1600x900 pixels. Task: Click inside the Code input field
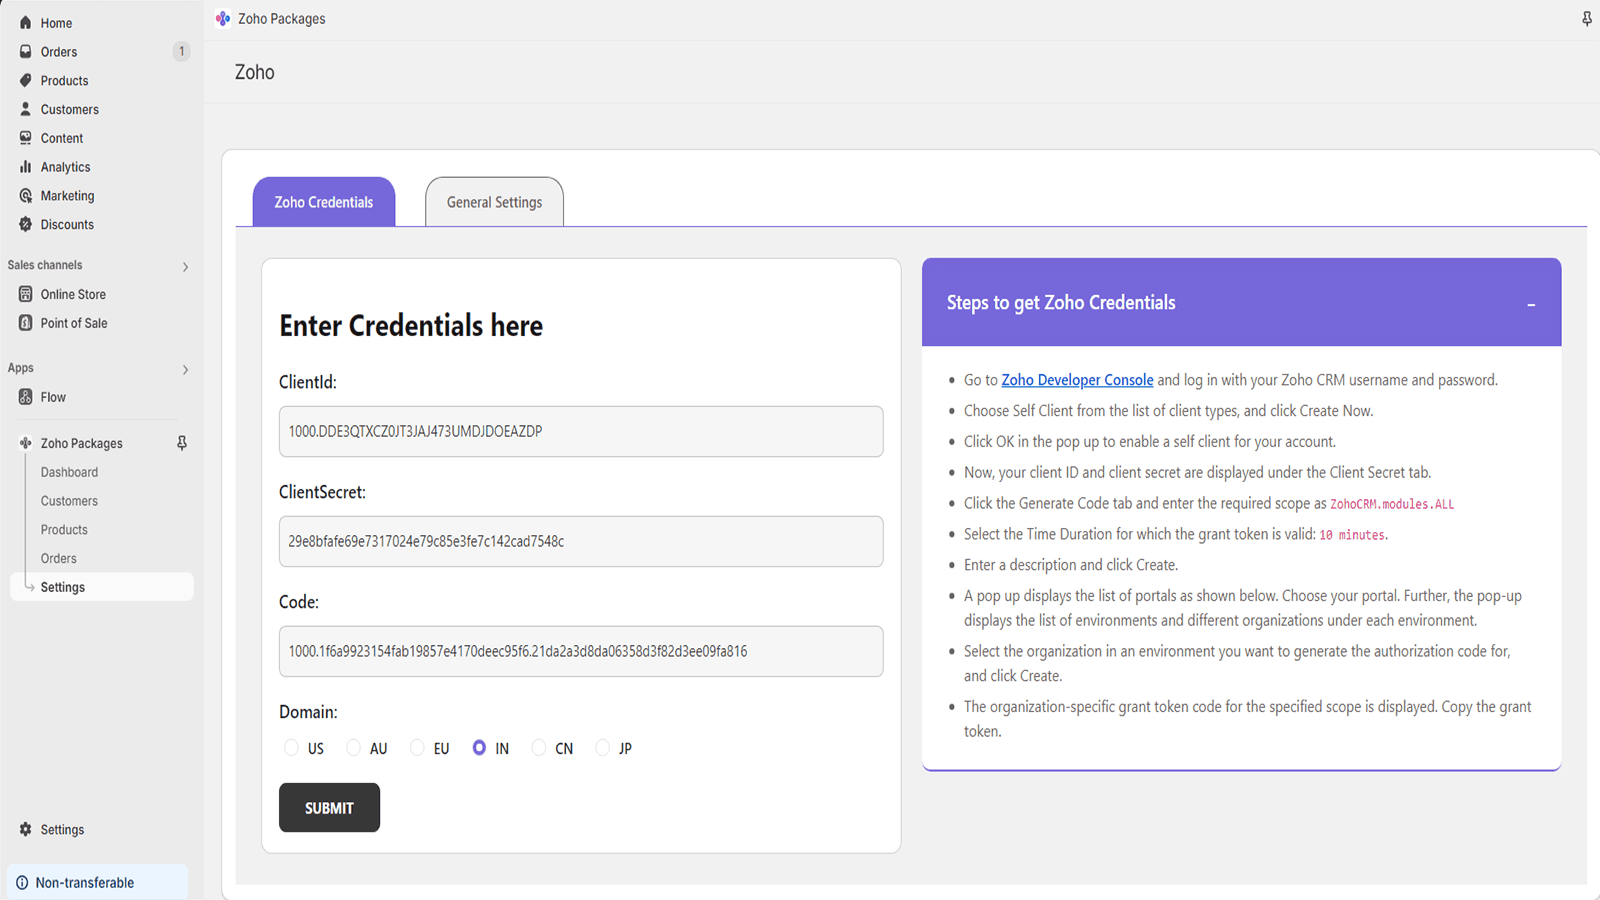(x=580, y=651)
